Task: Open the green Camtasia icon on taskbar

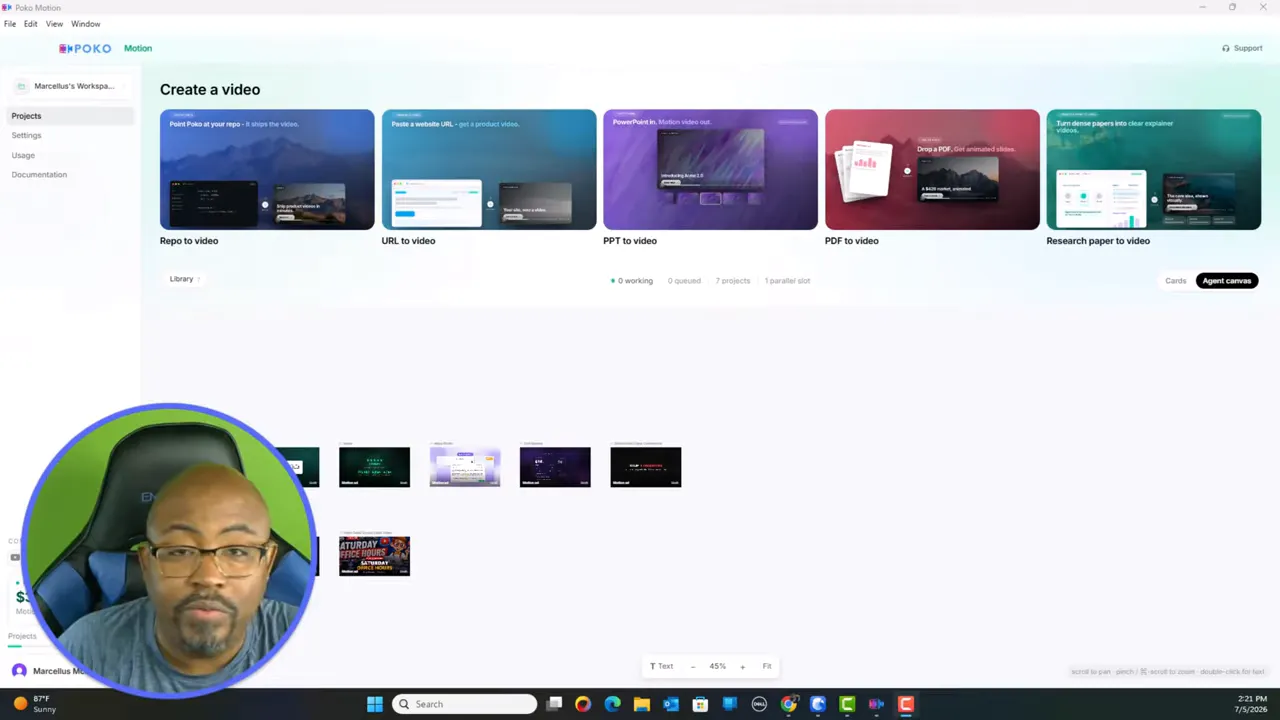Action: tap(847, 704)
